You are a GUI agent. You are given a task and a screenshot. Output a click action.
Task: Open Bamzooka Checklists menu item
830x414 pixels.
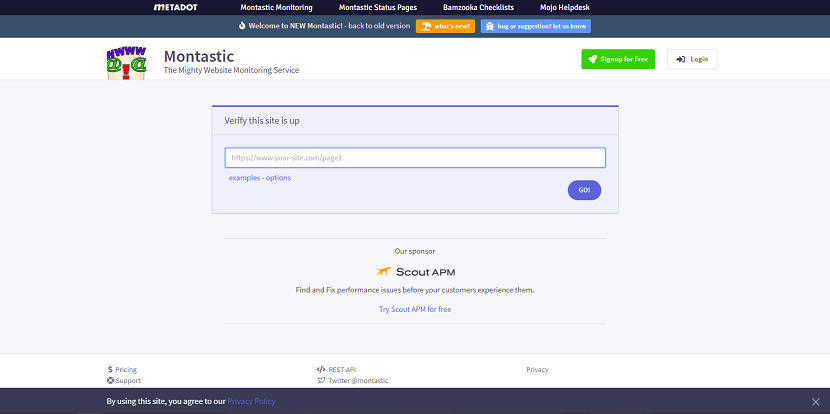tap(479, 7)
